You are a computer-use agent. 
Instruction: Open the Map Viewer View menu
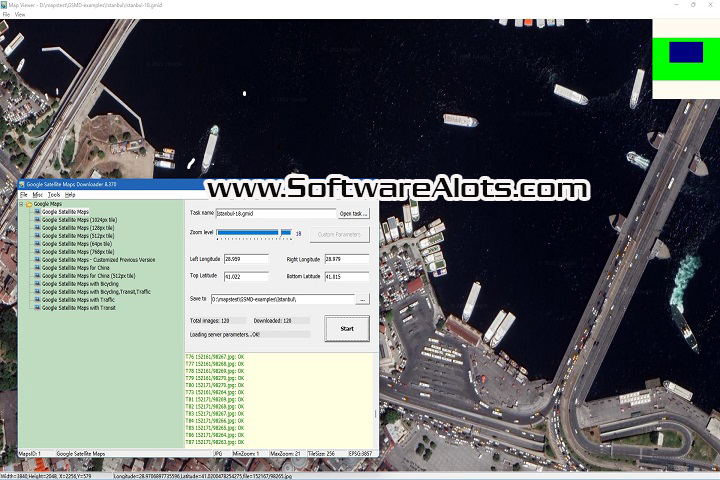(20, 15)
